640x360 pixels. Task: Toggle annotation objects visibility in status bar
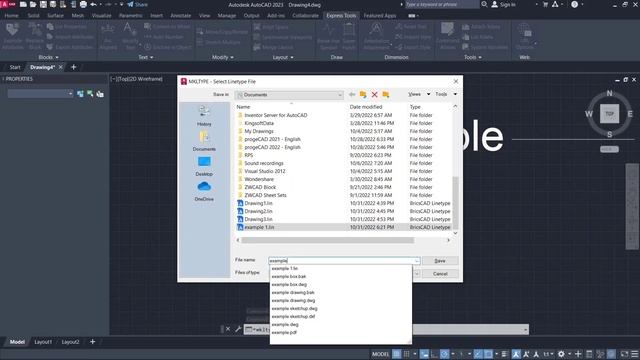pos(516,354)
